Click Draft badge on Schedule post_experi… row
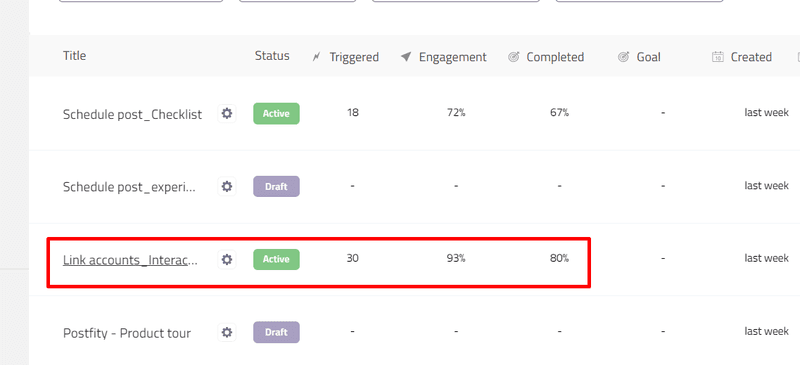This screenshot has height=365, width=800. tap(277, 186)
